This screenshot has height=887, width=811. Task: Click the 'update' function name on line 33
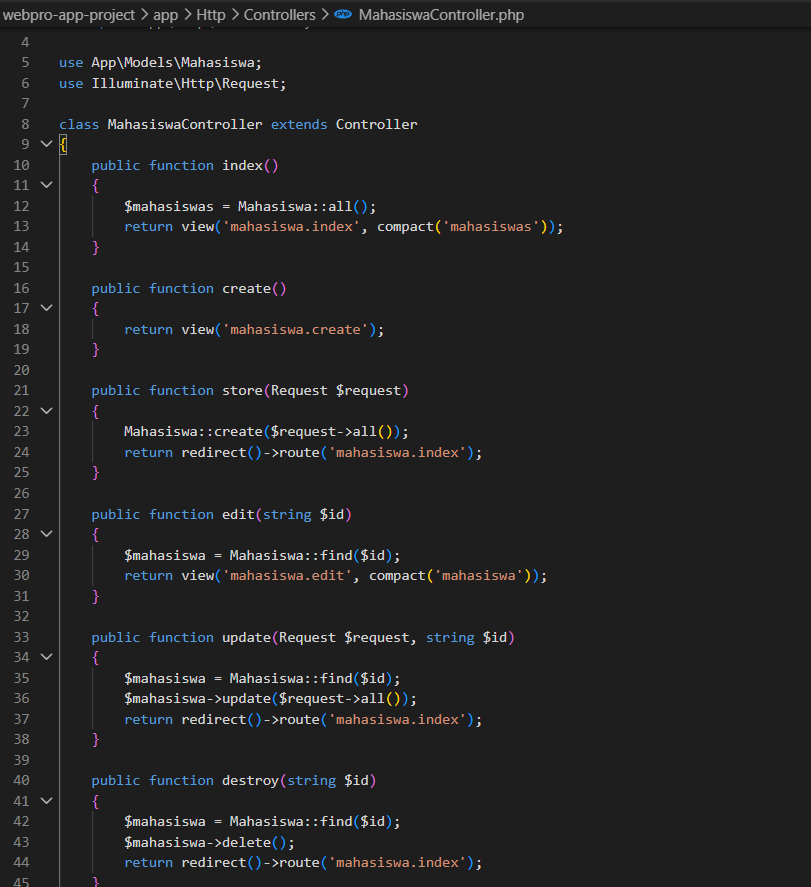[246, 638]
